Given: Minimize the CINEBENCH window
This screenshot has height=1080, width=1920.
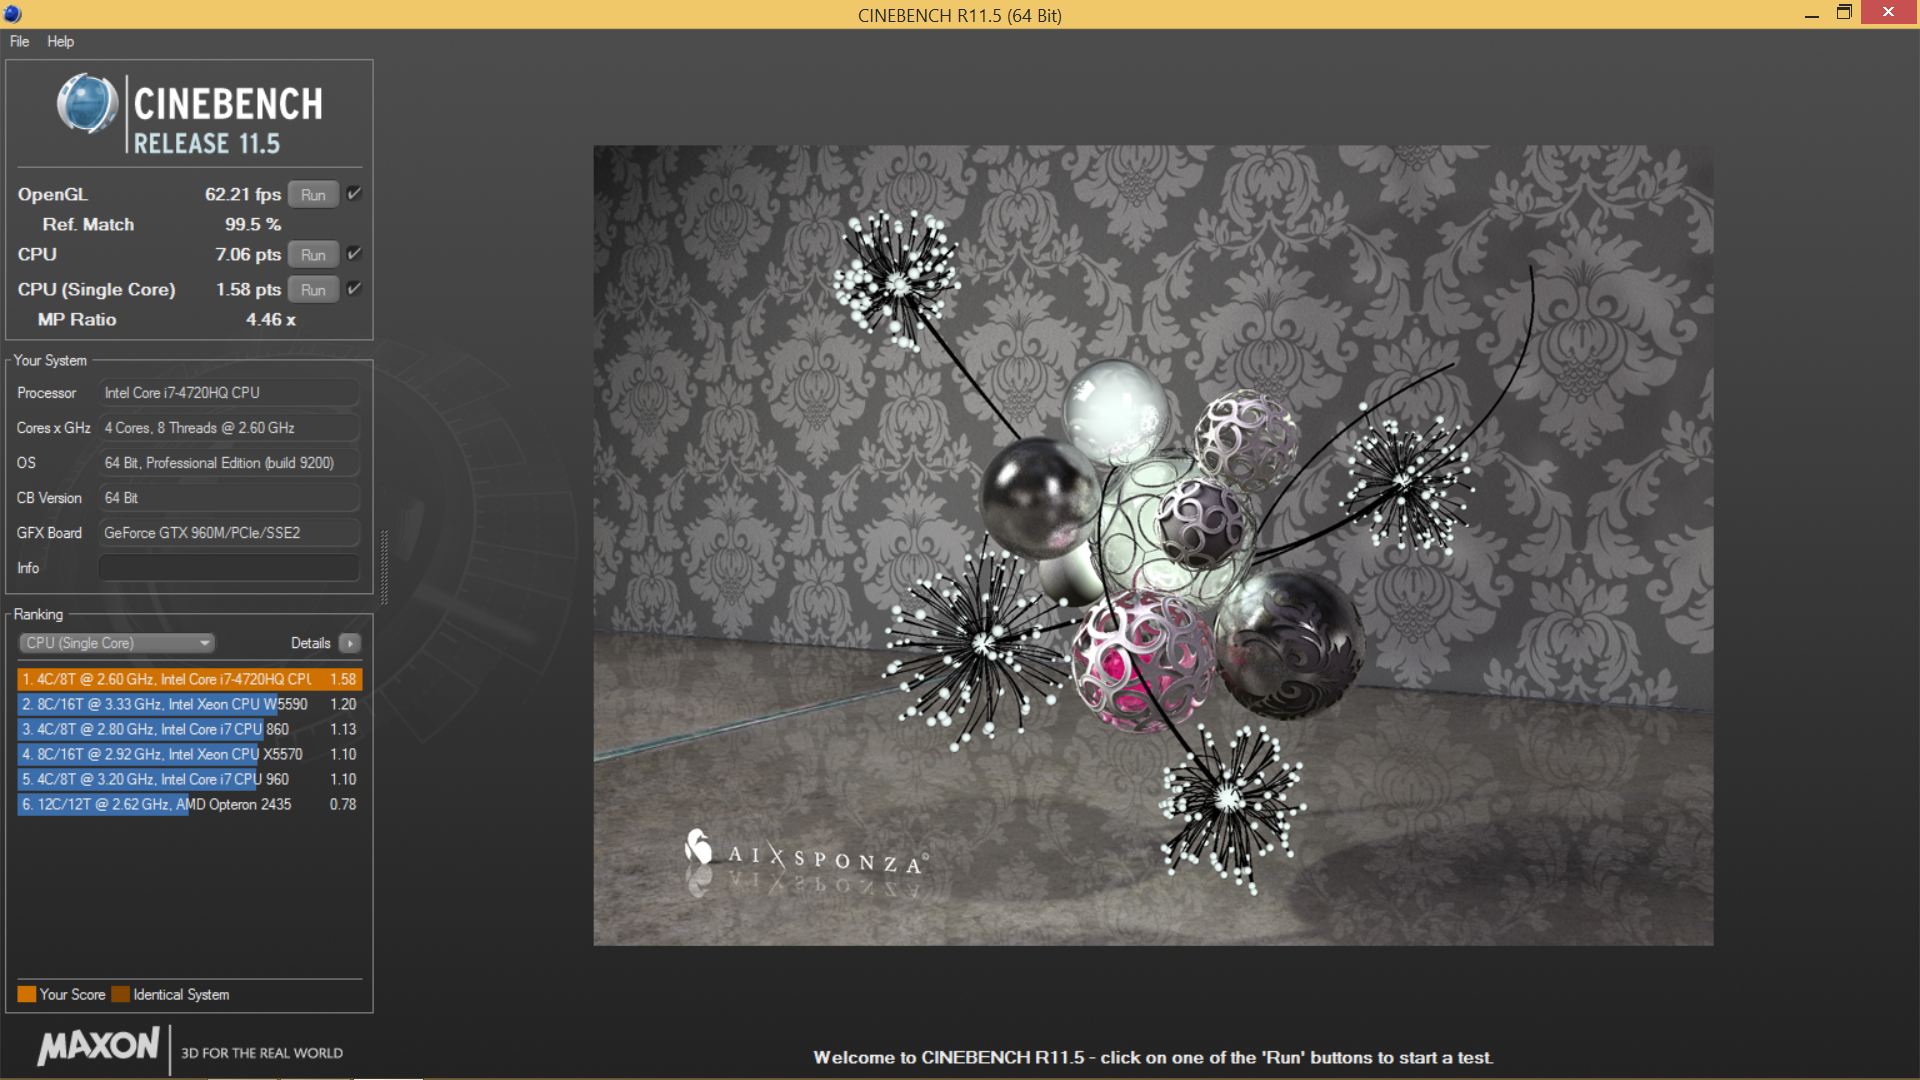Looking at the screenshot, I should pyautogui.click(x=1811, y=14).
